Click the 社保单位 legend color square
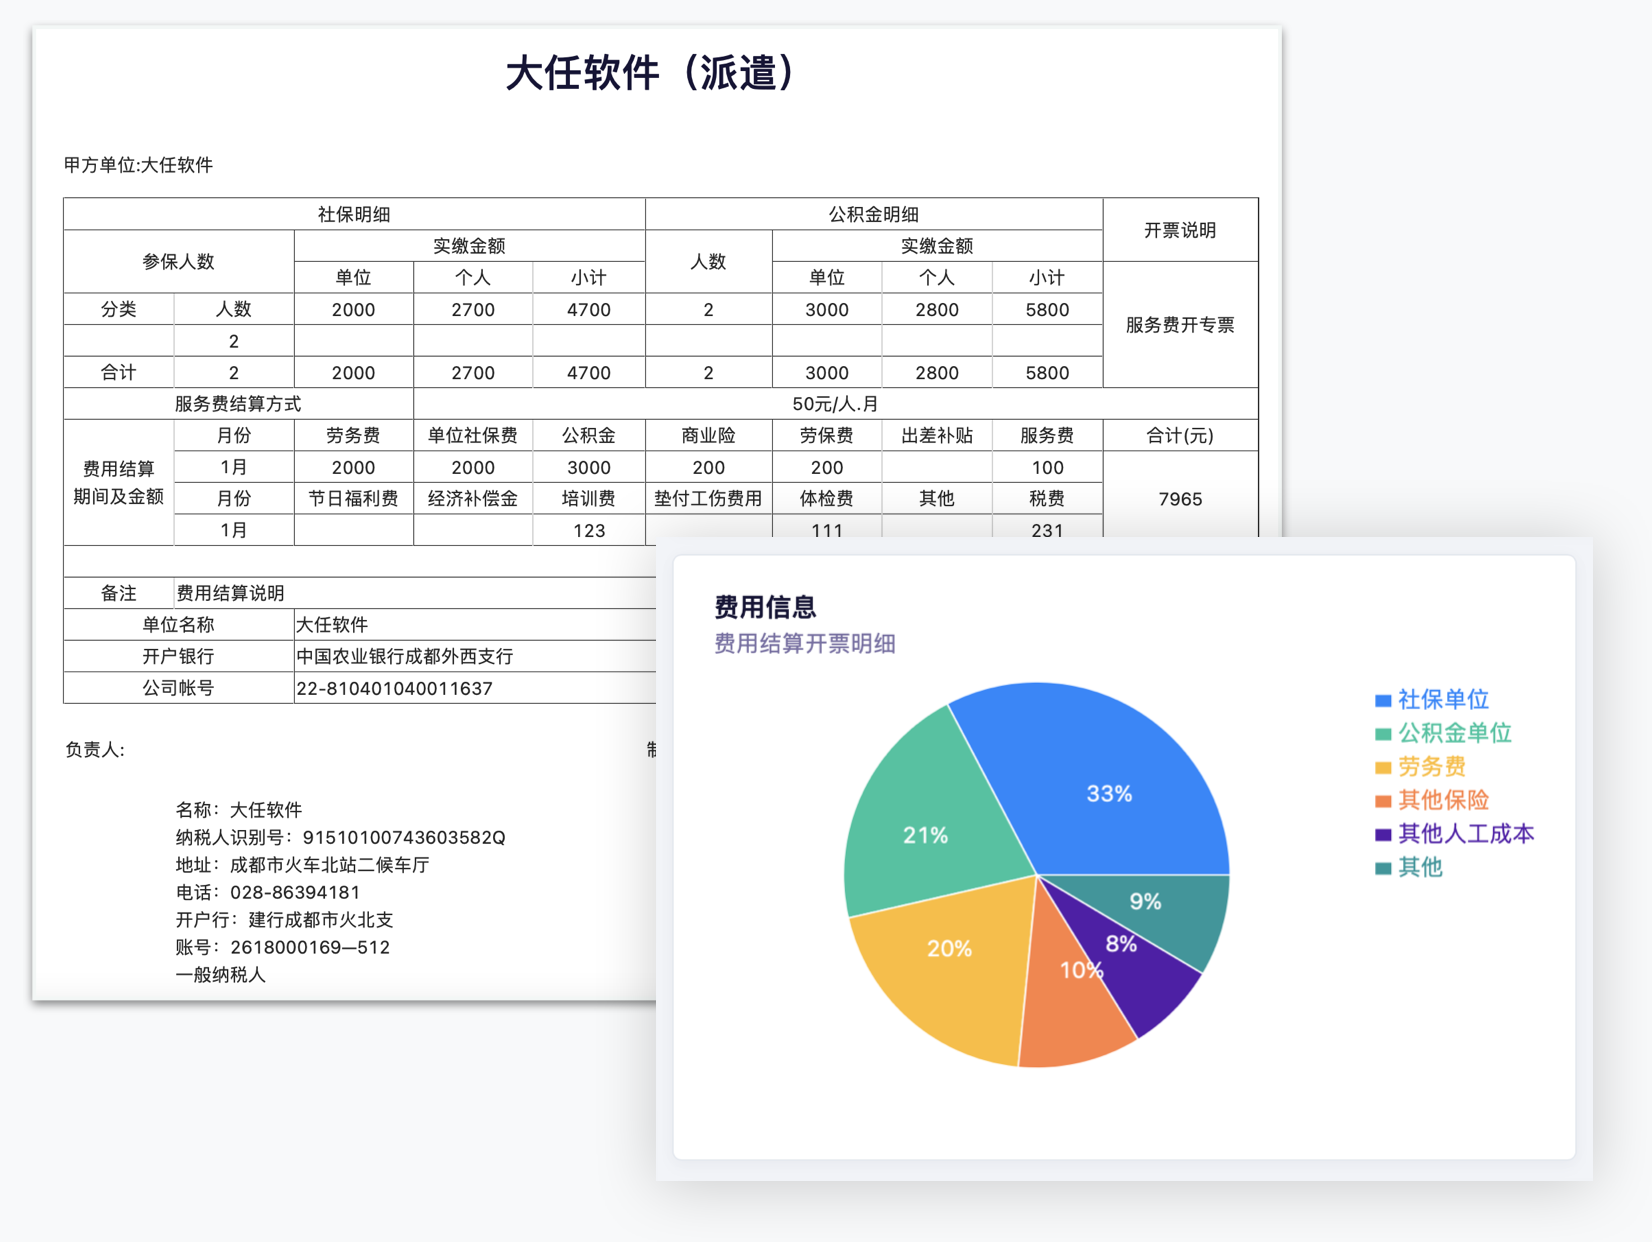This screenshot has width=1652, height=1242. pos(1383,700)
